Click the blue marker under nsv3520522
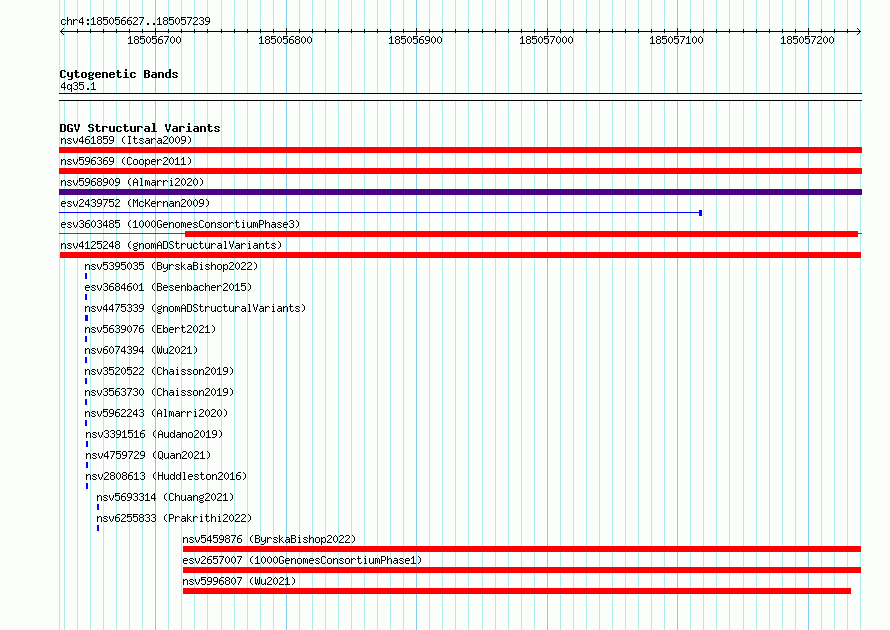The image size is (890, 630). [86, 381]
